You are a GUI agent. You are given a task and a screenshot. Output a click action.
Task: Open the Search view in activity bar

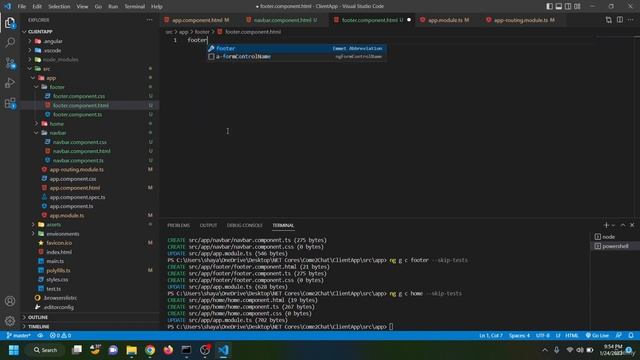tap(10, 42)
